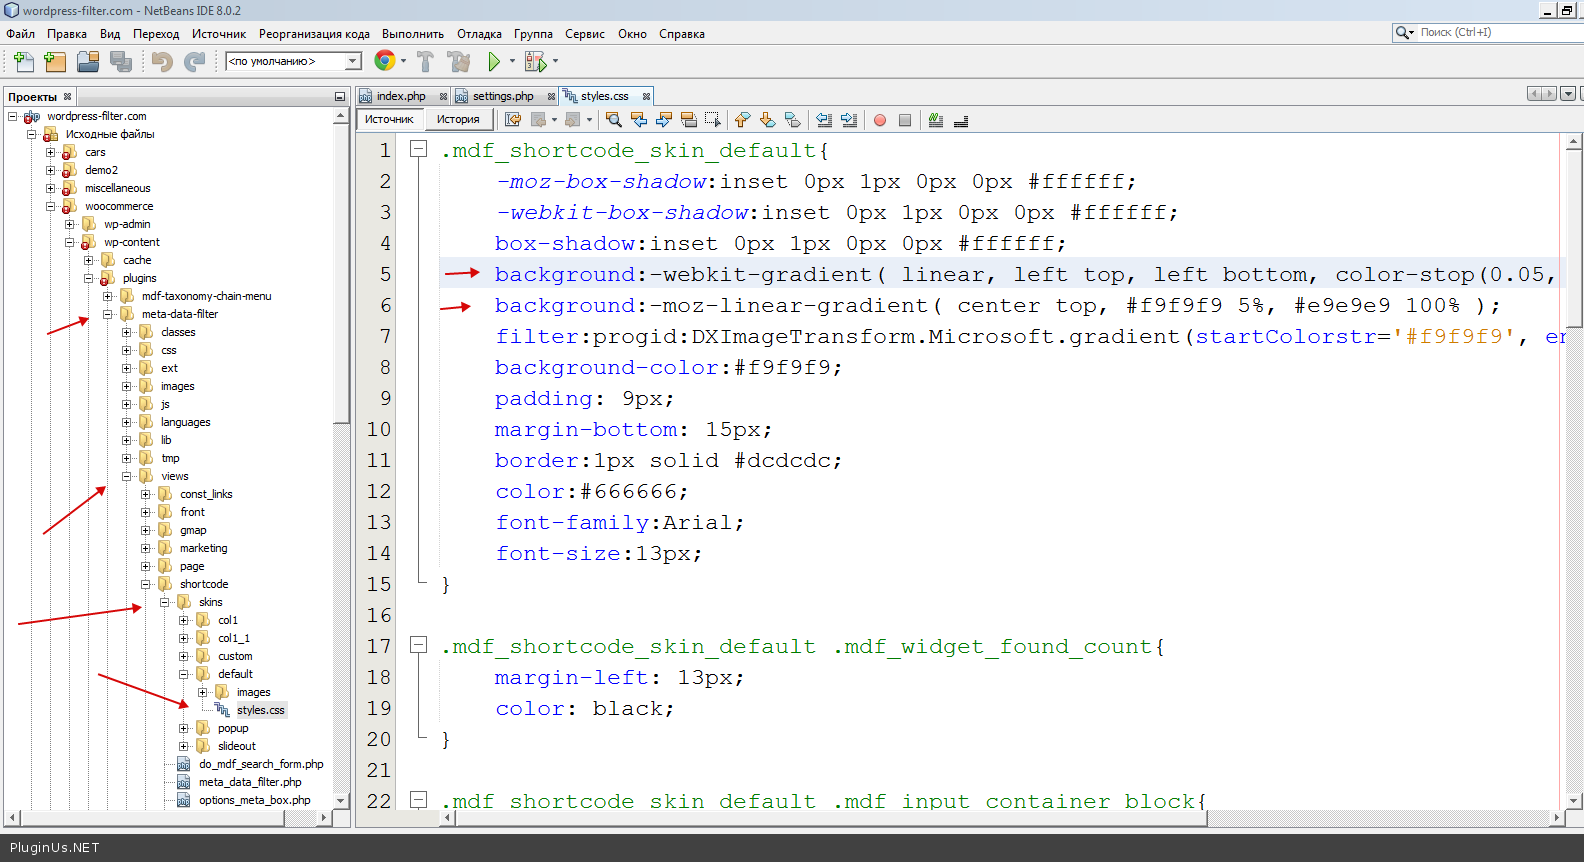Toggle bookmark icon in editor toolbar

[793, 120]
